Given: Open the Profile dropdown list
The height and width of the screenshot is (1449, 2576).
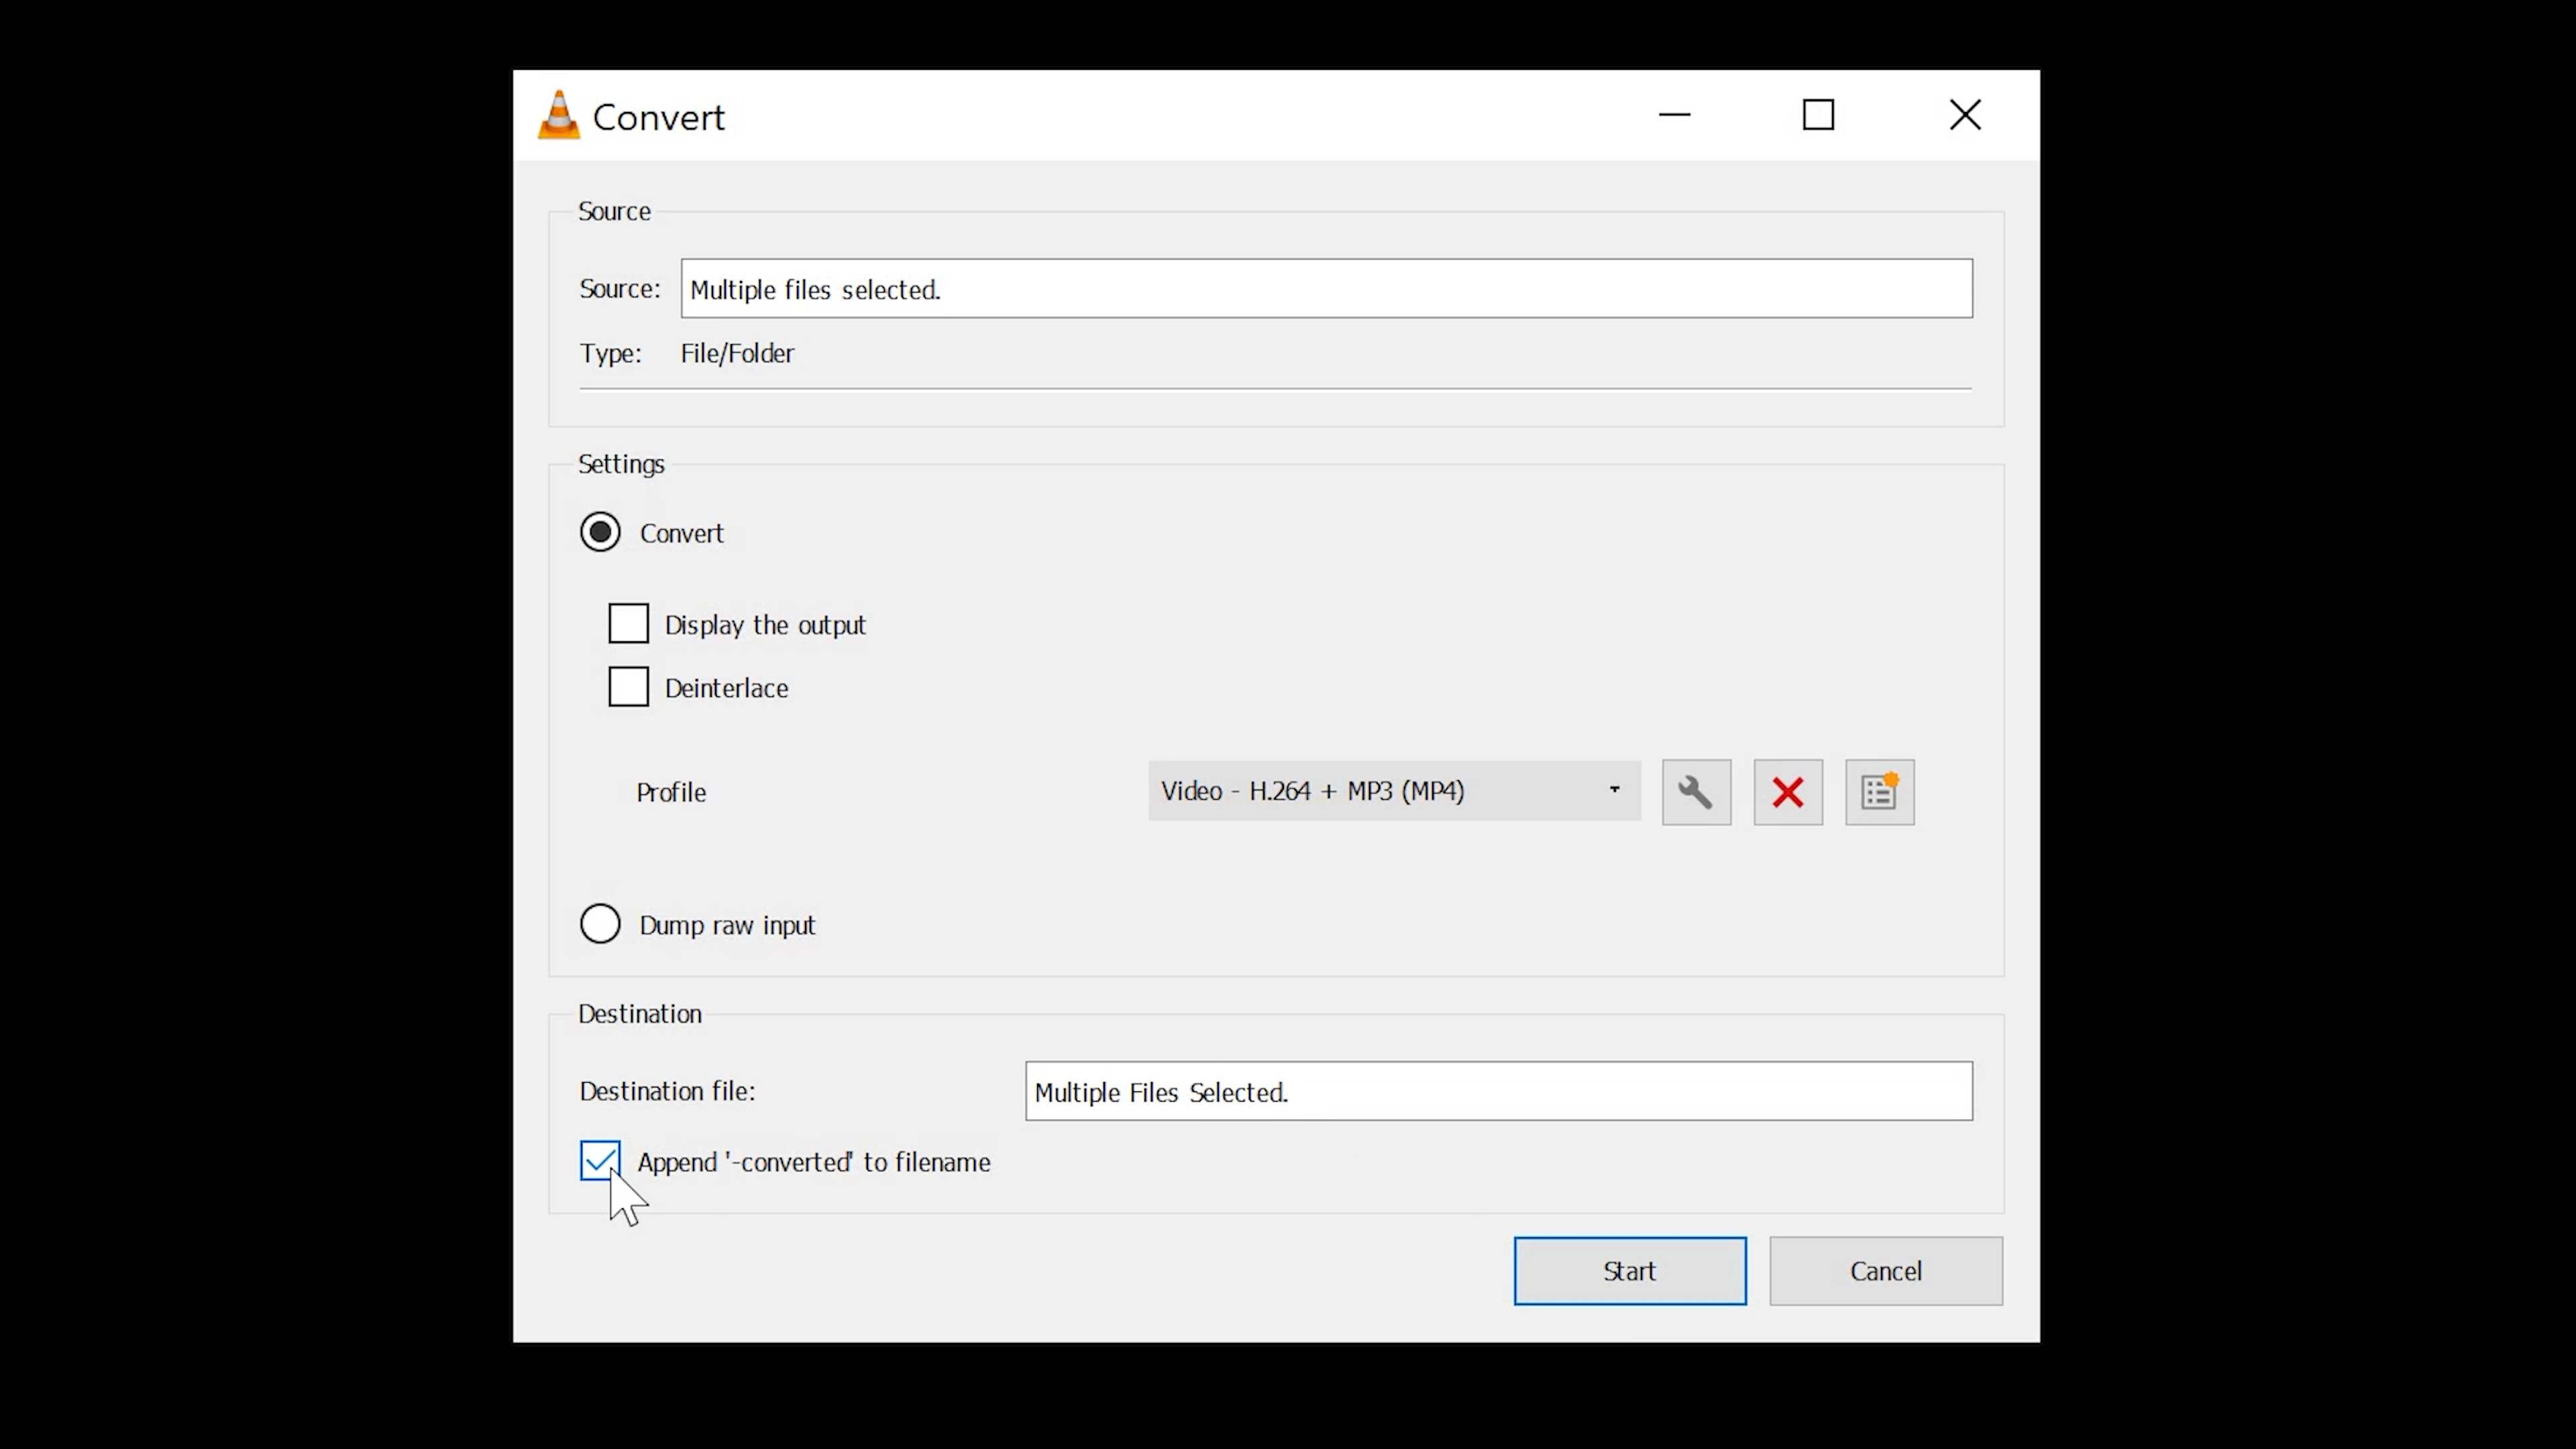Looking at the screenshot, I should point(1394,791).
